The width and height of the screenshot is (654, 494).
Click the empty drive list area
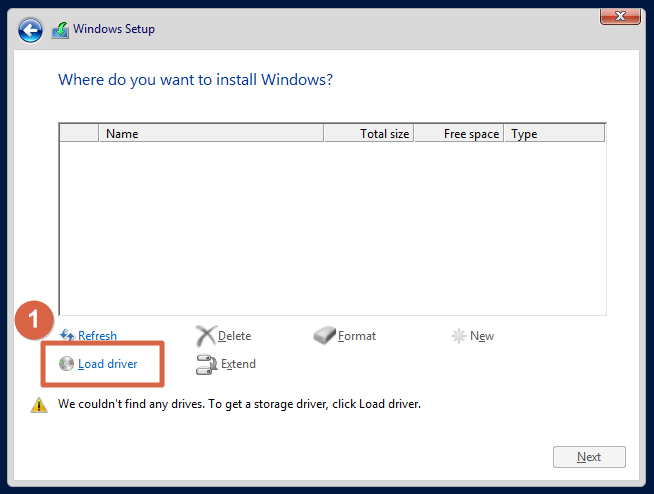point(332,228)
